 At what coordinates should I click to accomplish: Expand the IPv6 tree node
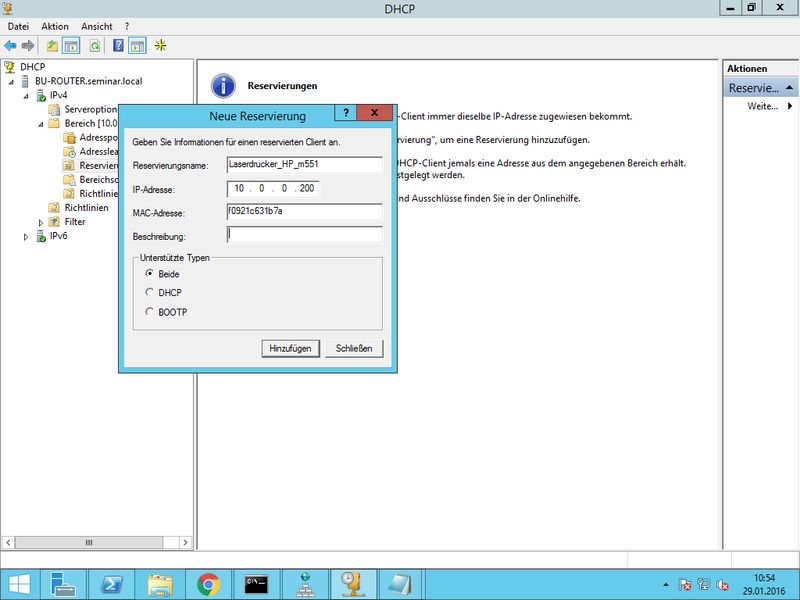point(27,236)
